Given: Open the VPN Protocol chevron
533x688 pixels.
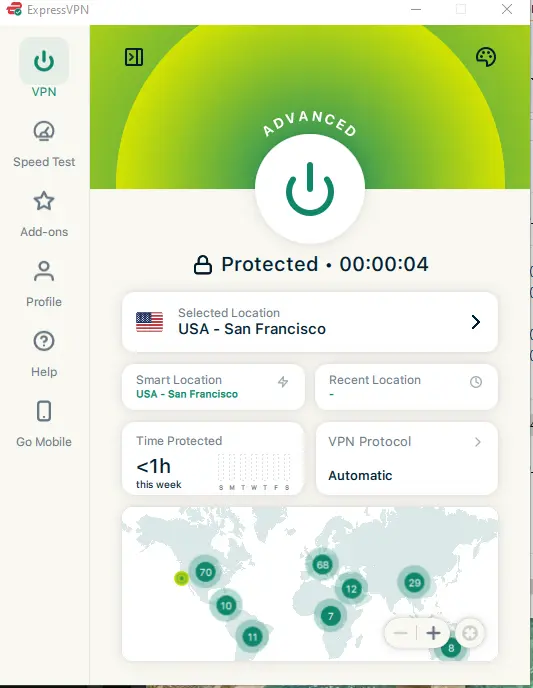Looking at the screenshot, I should [478, 442].
